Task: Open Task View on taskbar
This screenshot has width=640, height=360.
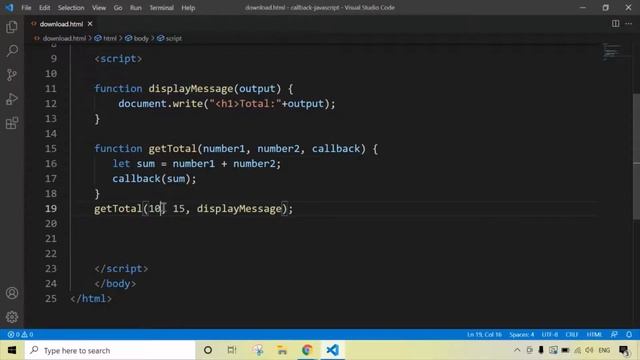Action: [232, 350]
